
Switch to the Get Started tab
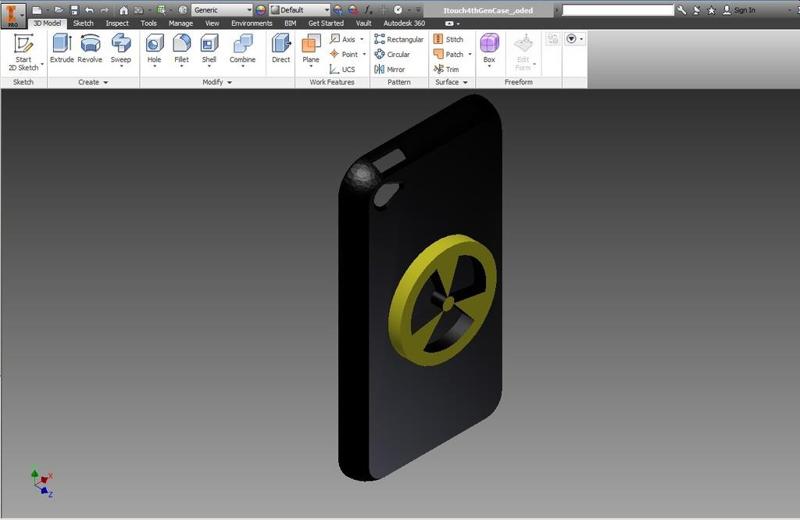coord(326,23)
